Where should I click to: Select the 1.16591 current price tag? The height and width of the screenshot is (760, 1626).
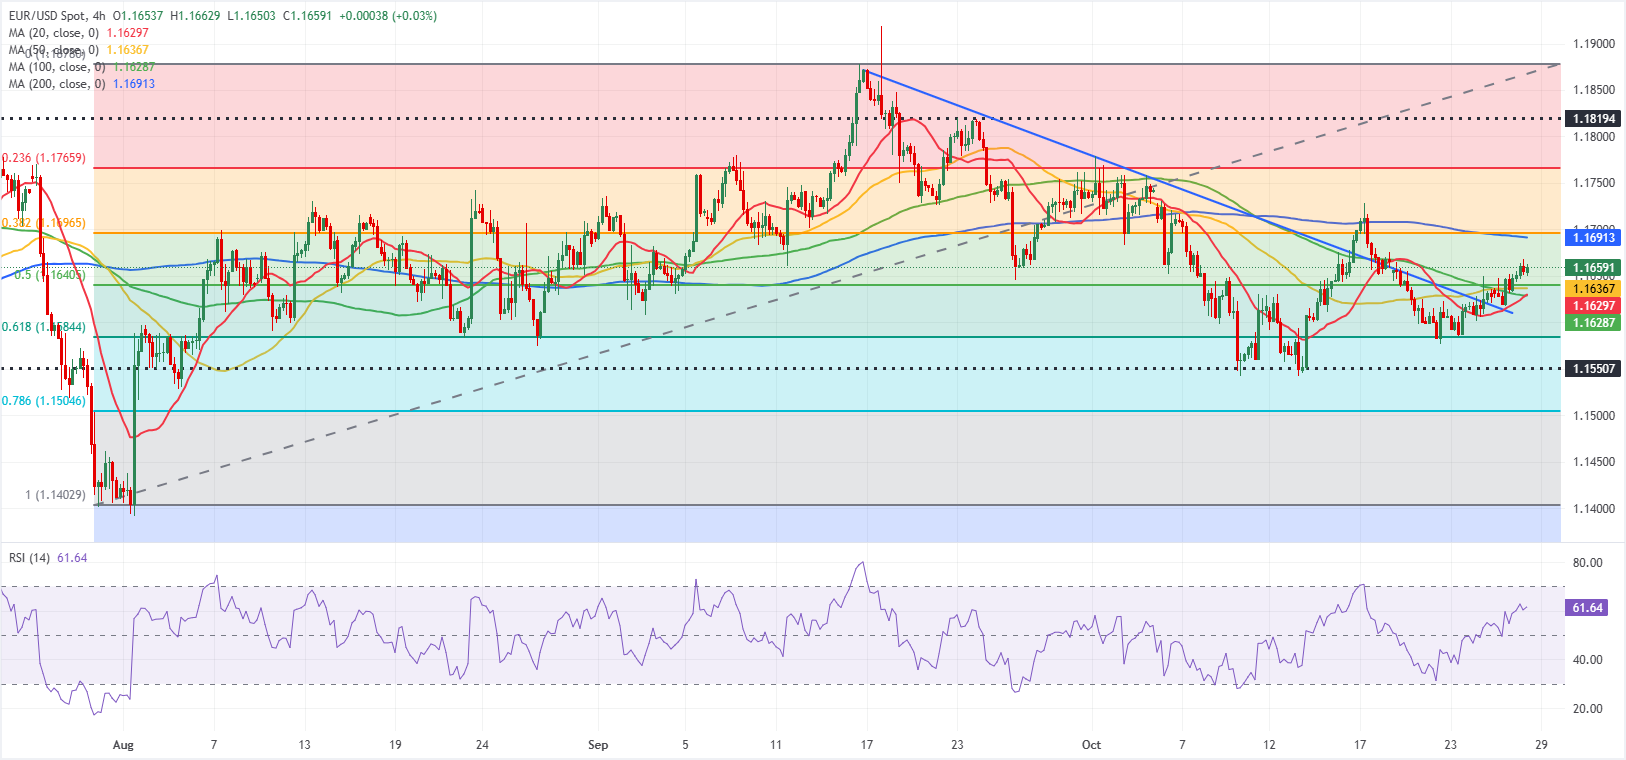pyautogui.click(x=1594, y=268)
